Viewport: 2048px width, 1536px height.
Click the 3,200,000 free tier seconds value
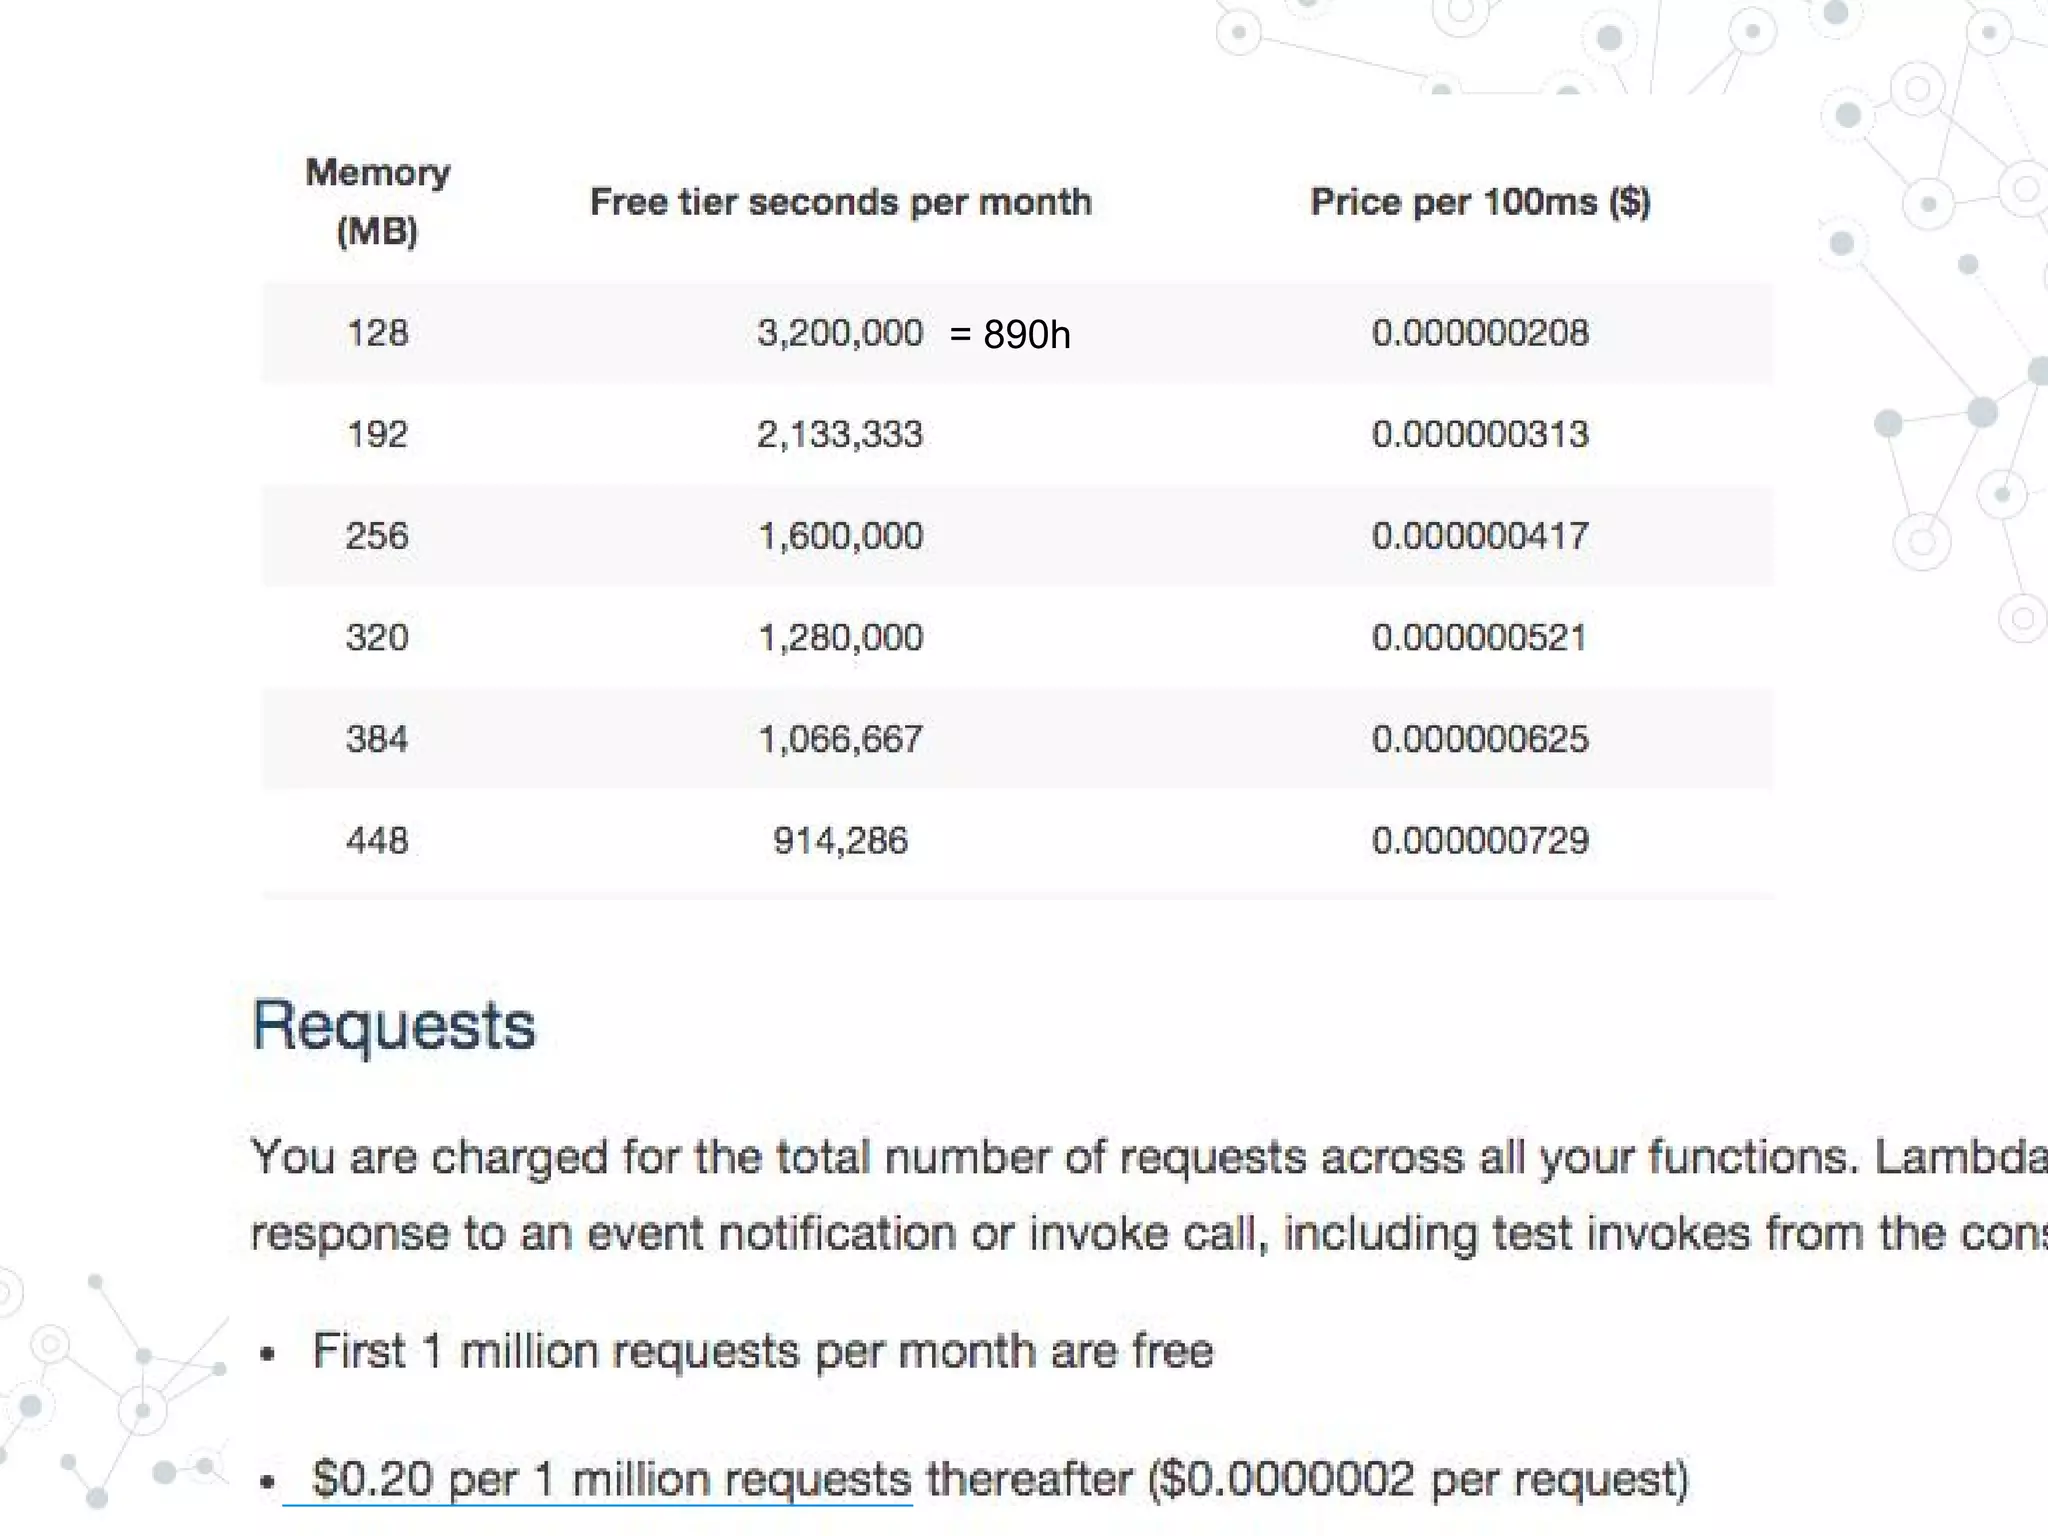coord(839,333)
